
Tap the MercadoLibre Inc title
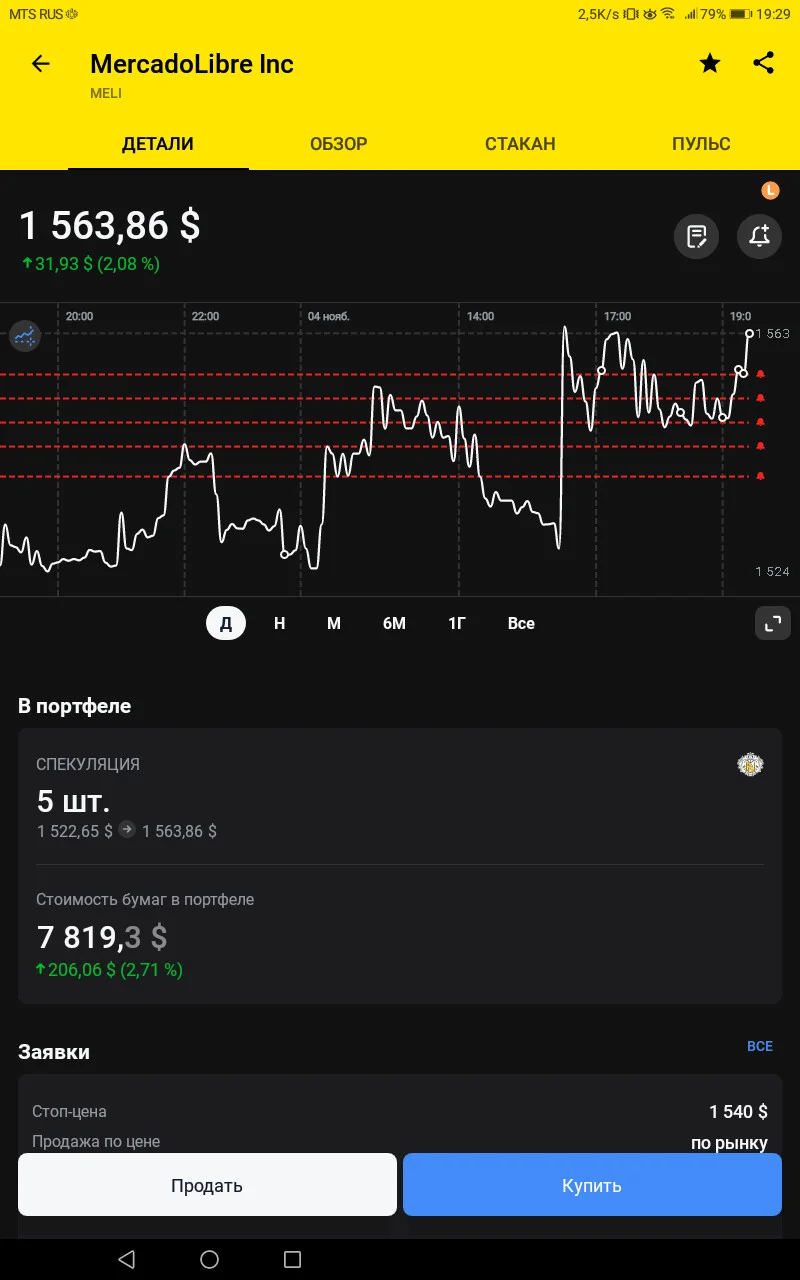[x=192, y=64]
